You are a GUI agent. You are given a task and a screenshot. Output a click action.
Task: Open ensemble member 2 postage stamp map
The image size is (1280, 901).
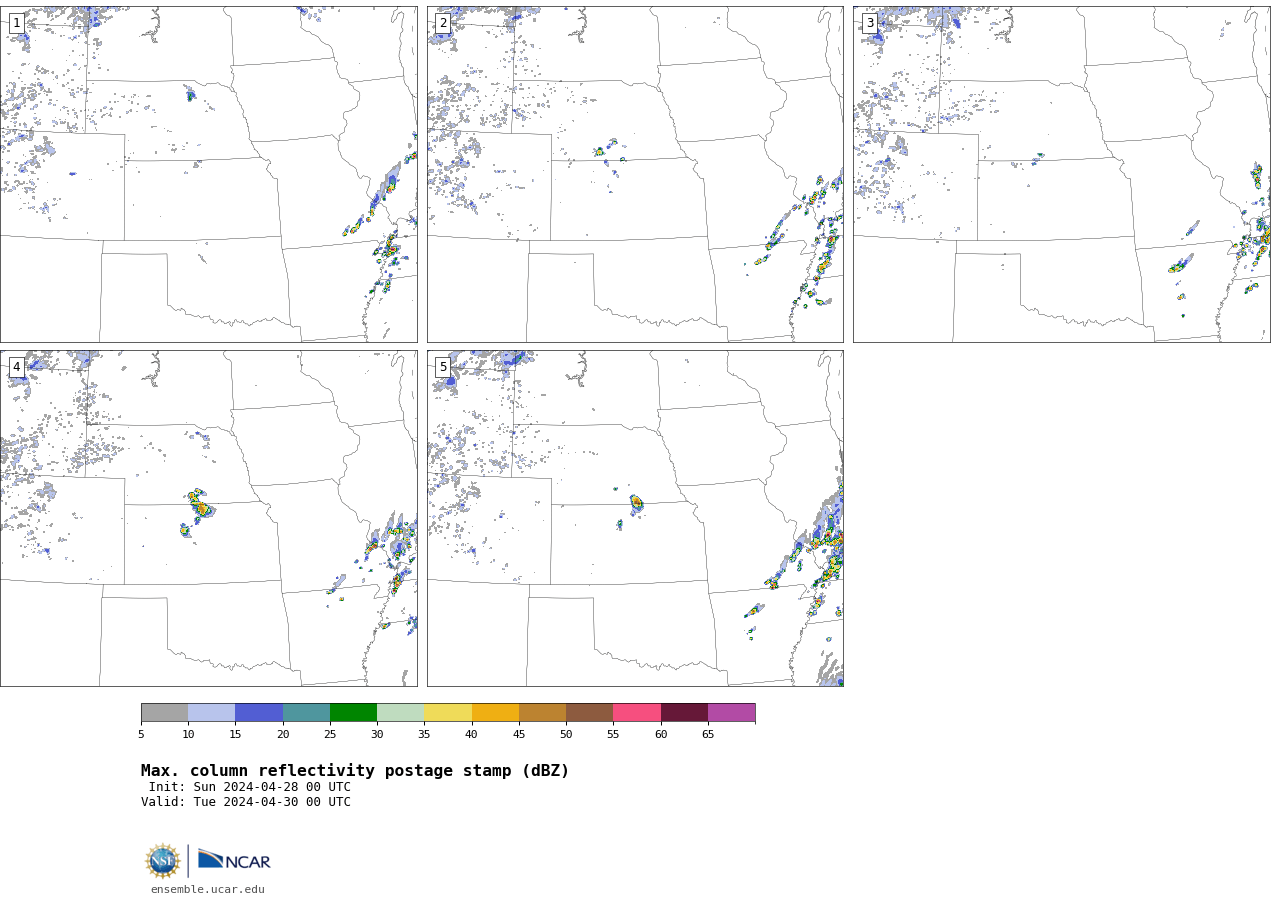635,174
